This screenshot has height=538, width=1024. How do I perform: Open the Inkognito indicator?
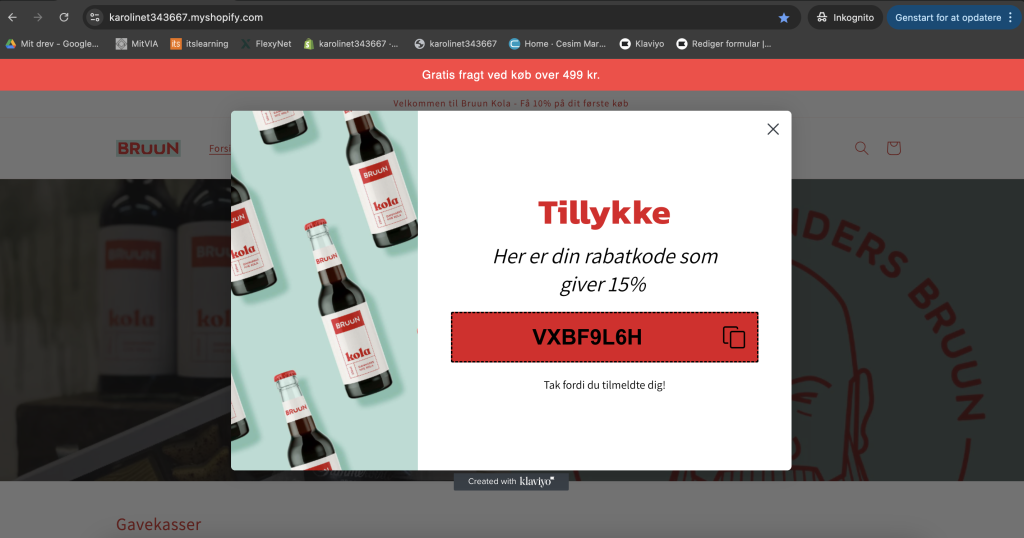point(845,18)
